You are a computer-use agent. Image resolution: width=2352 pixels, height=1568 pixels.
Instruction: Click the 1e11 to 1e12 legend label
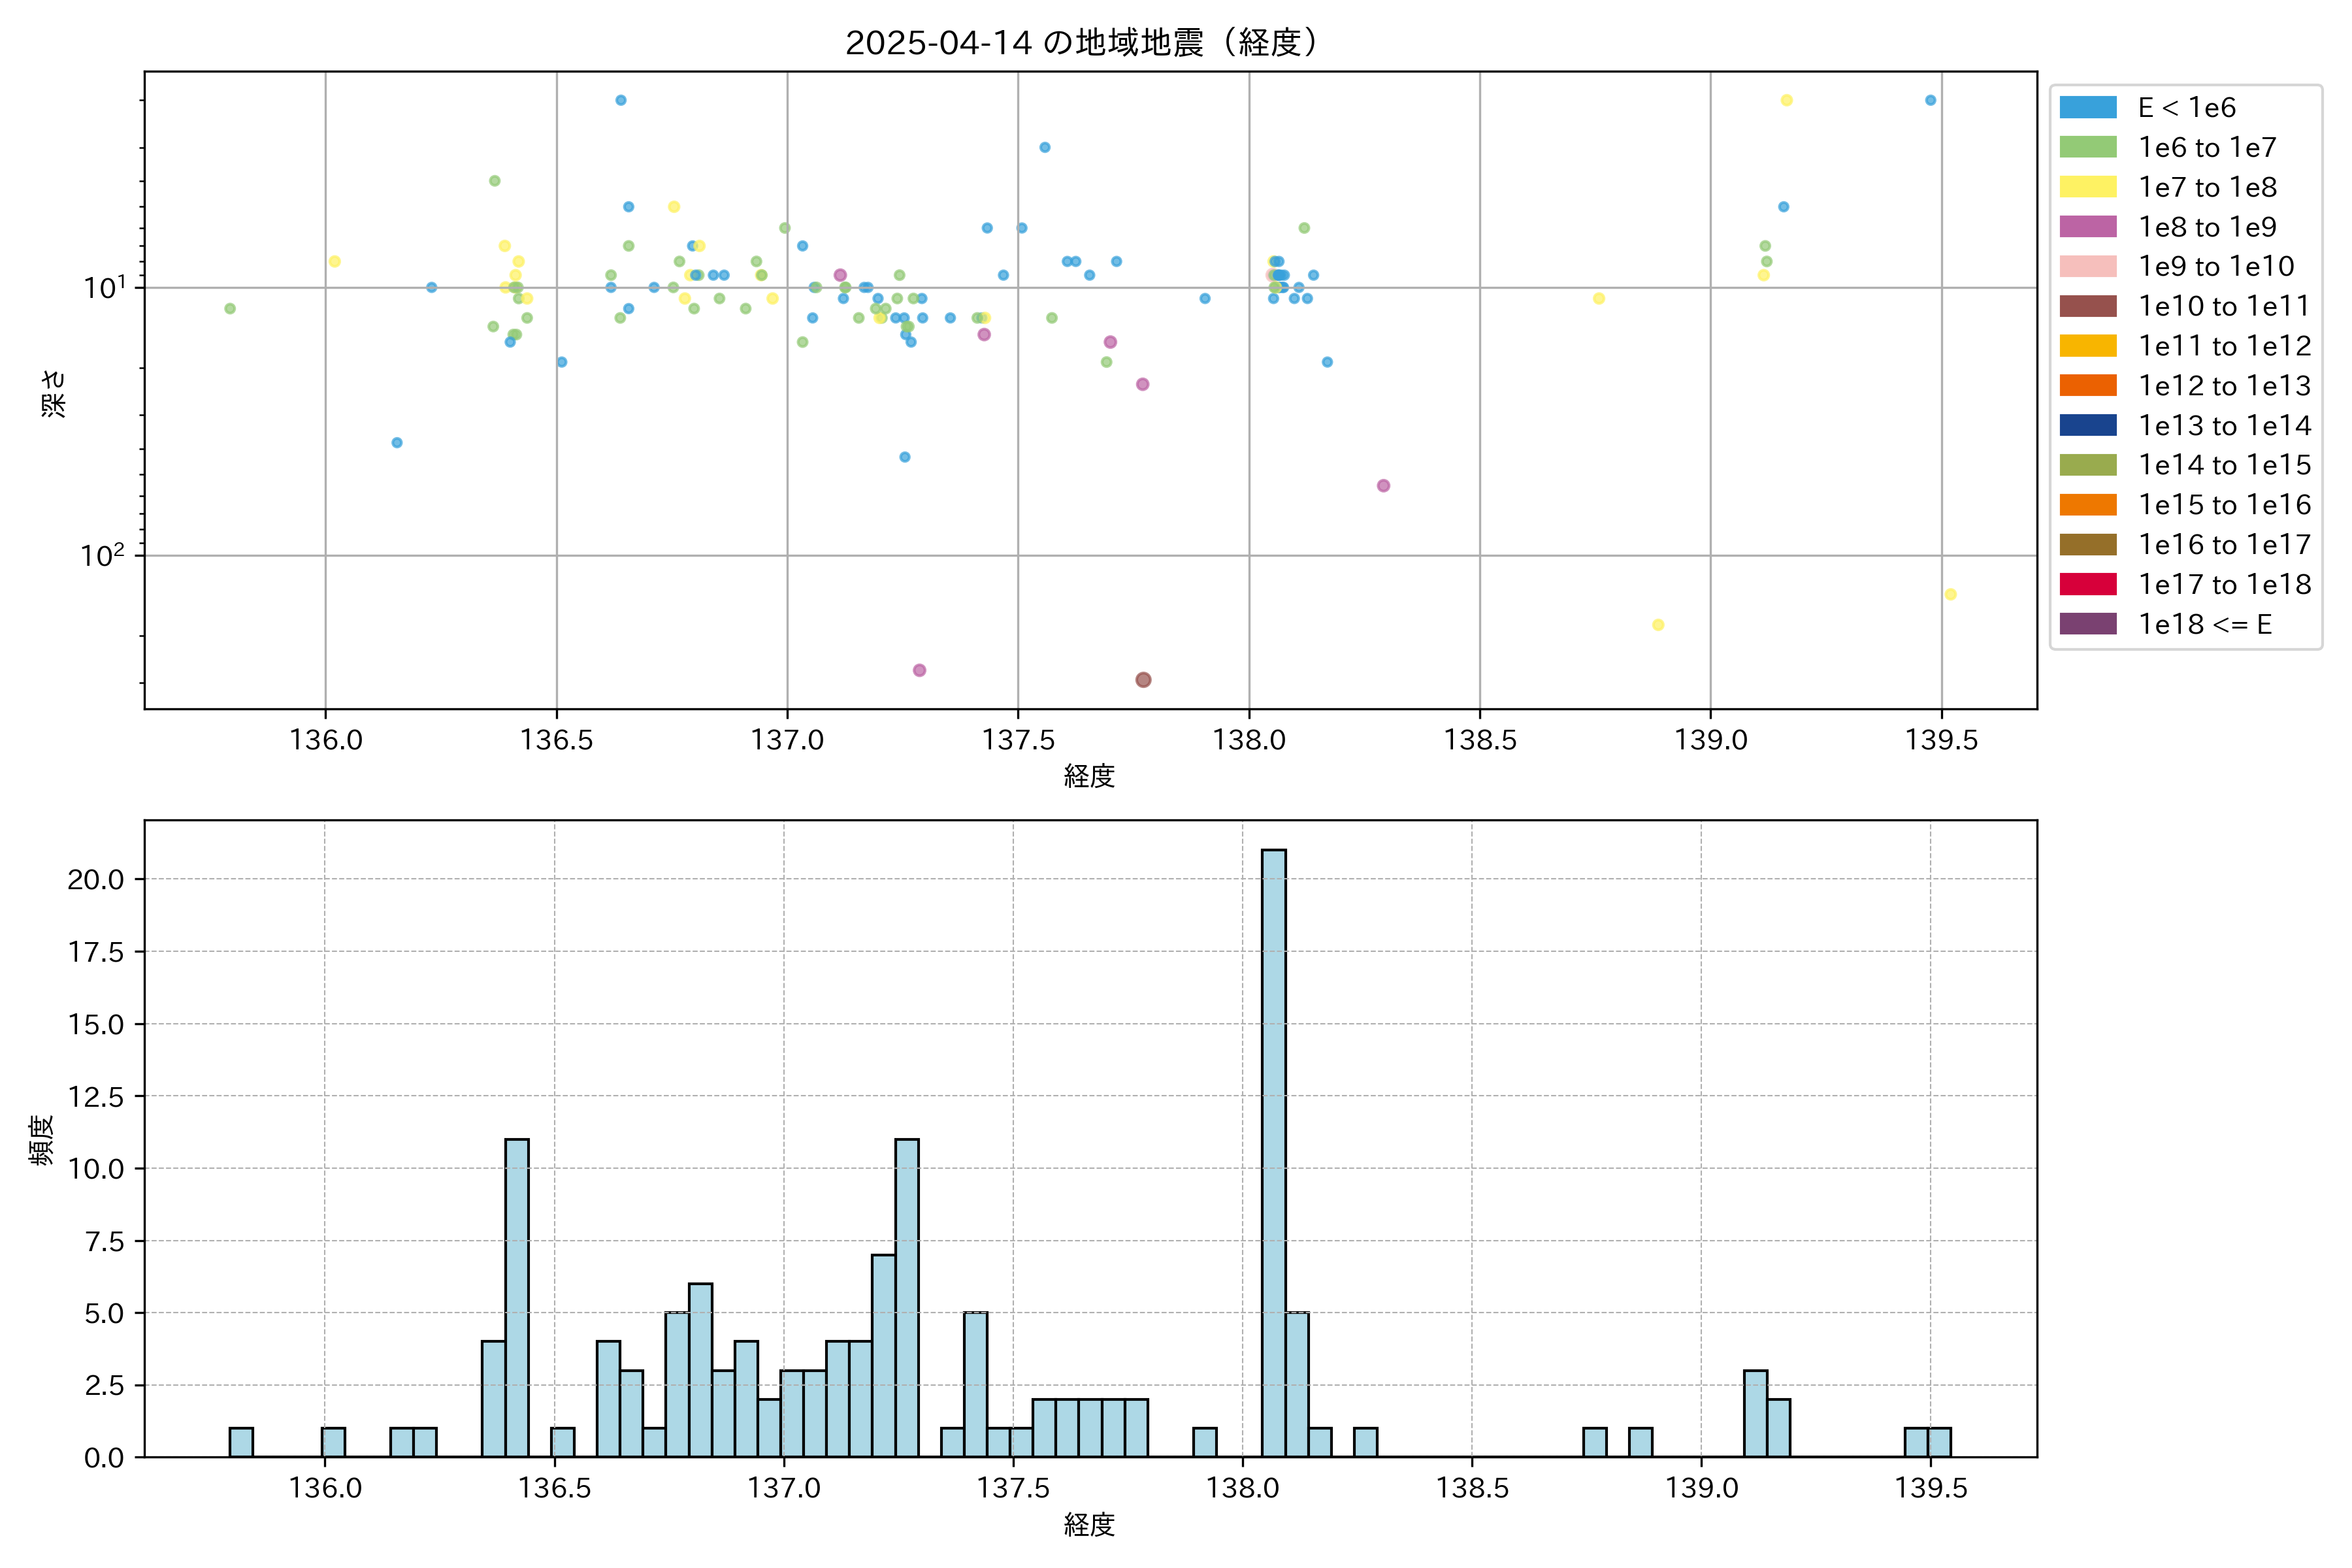[2224, 346]
